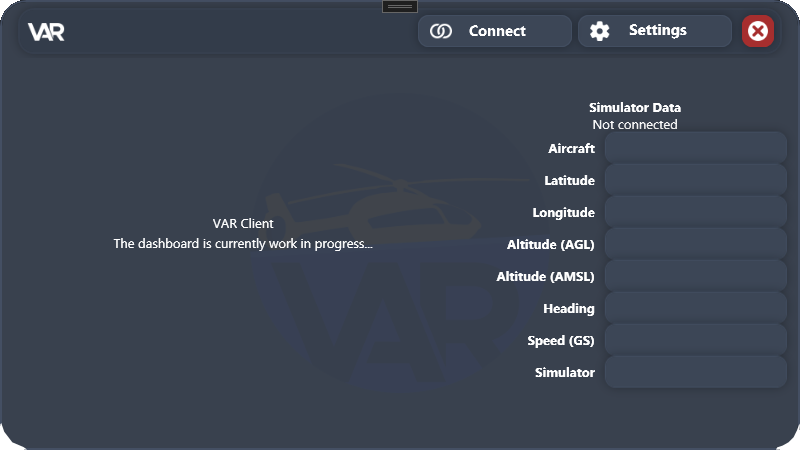Click the Speed (GS) field
800x450 pixels.
(695, 340)
